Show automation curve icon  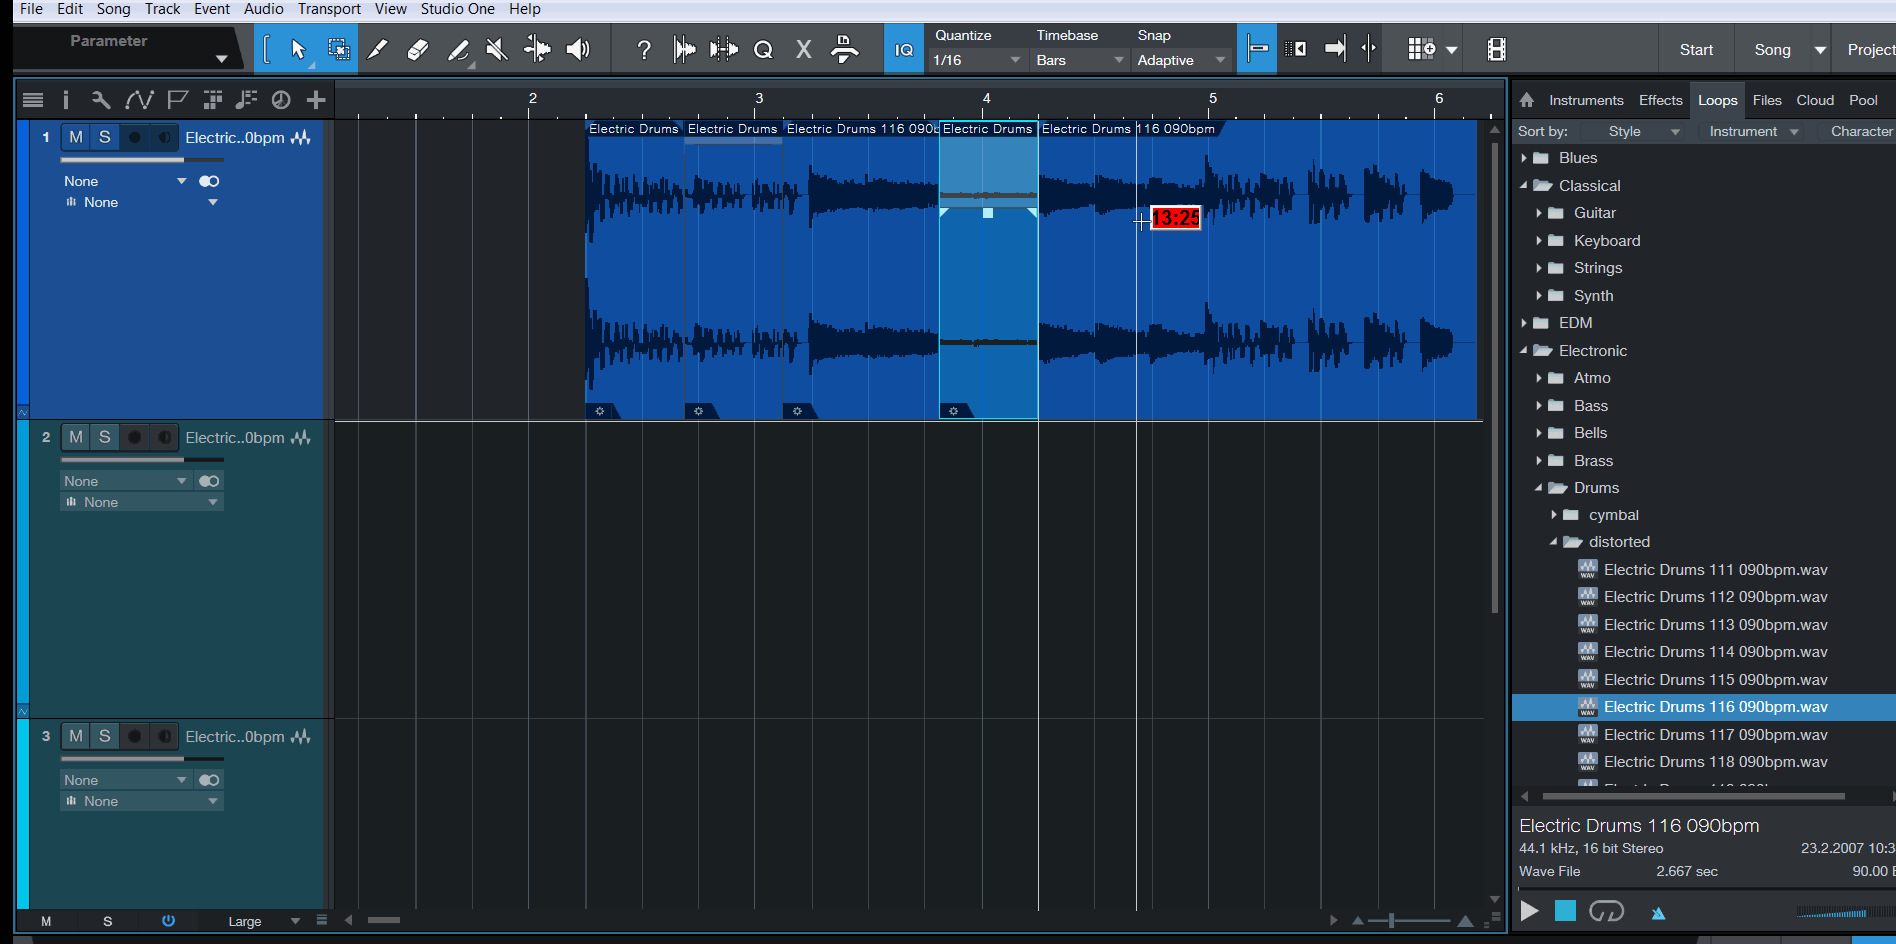coord(139,100)
